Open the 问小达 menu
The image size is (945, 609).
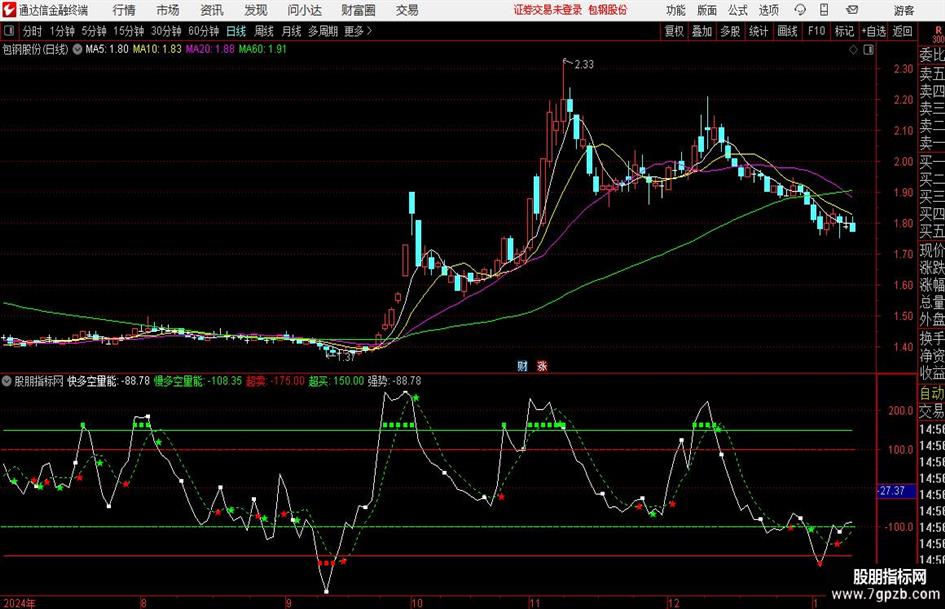coord(304,10)
